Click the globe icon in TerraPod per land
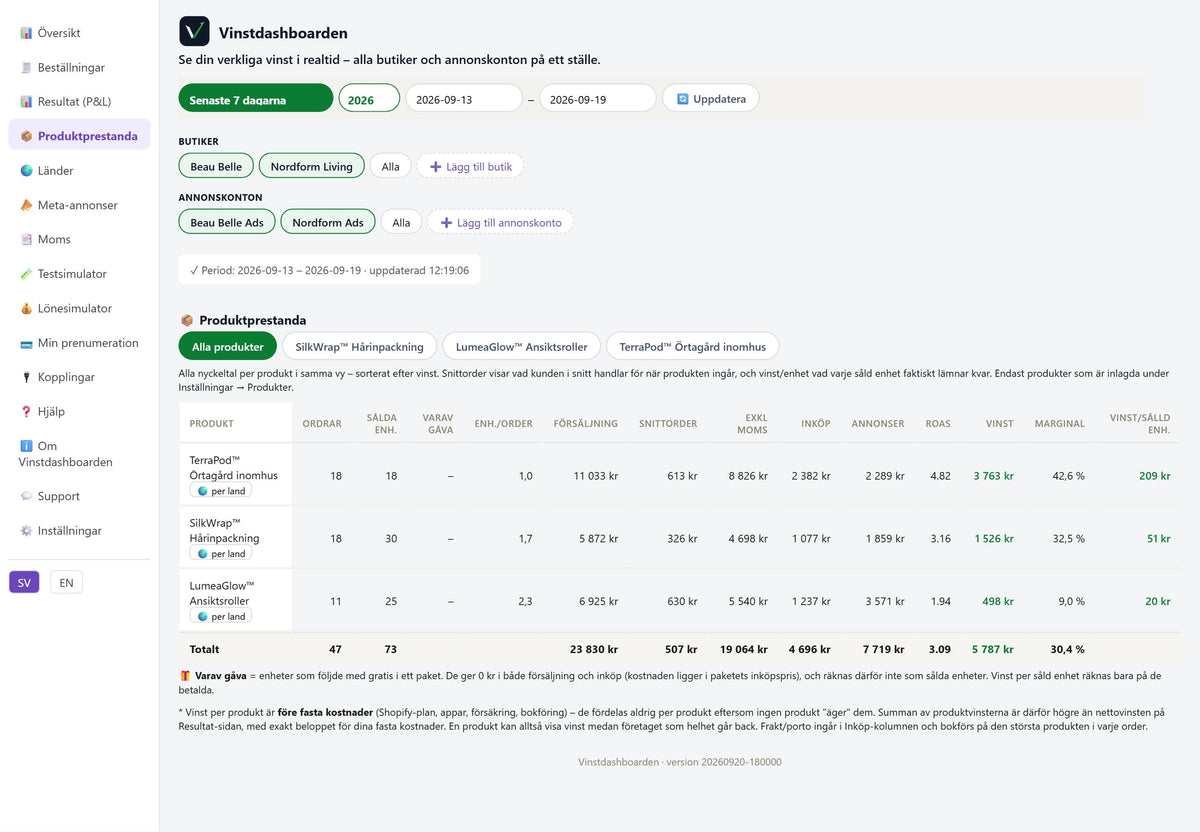This screenshot has width=1200, height=832. 203,491
